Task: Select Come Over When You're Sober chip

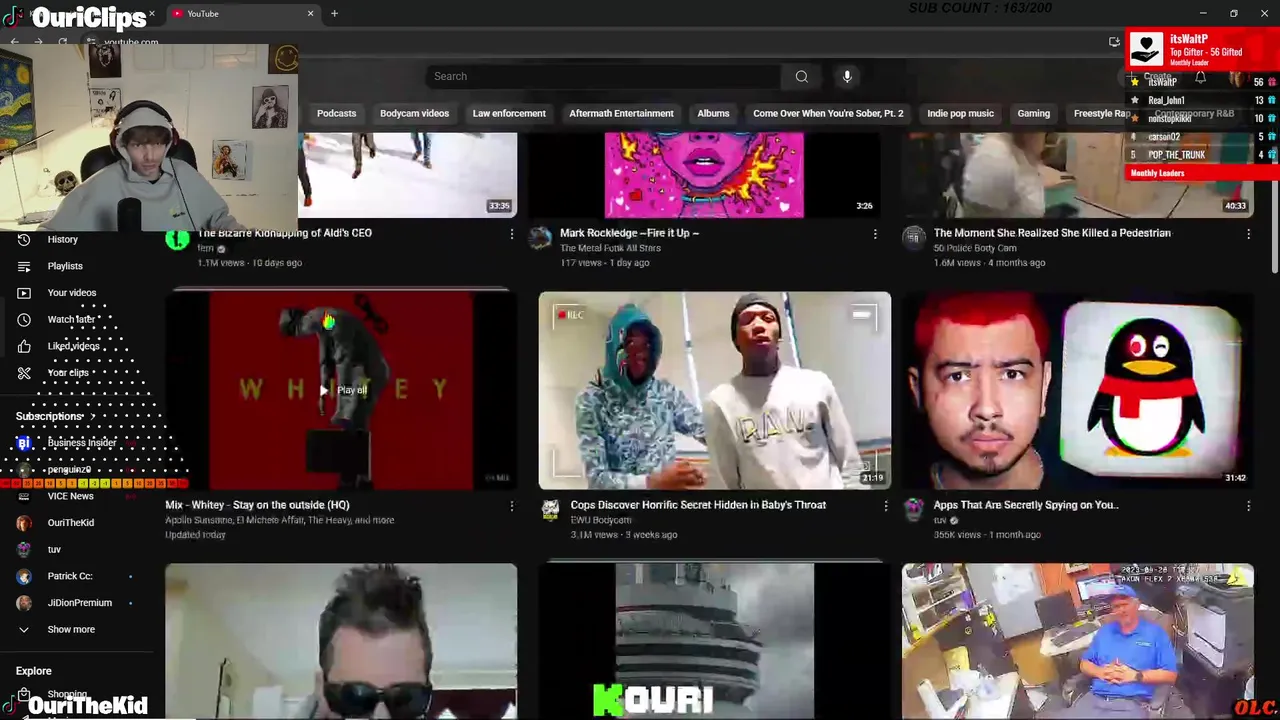Action: [828, 113]
